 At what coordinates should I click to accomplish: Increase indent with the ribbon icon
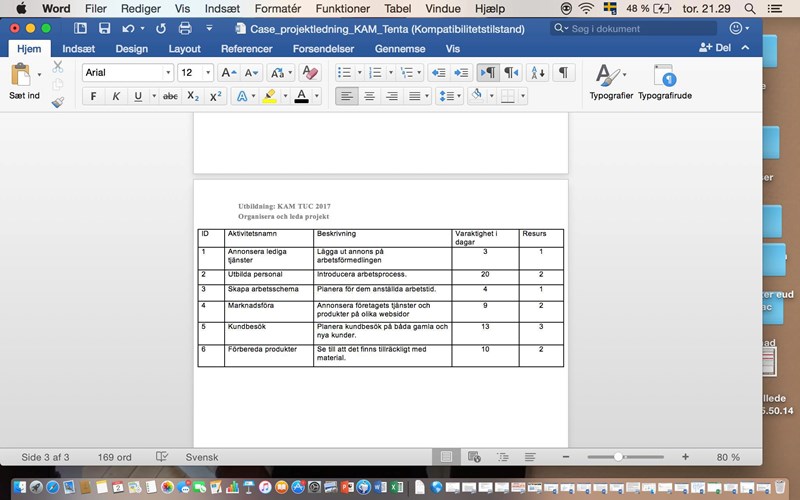point(461,73)
